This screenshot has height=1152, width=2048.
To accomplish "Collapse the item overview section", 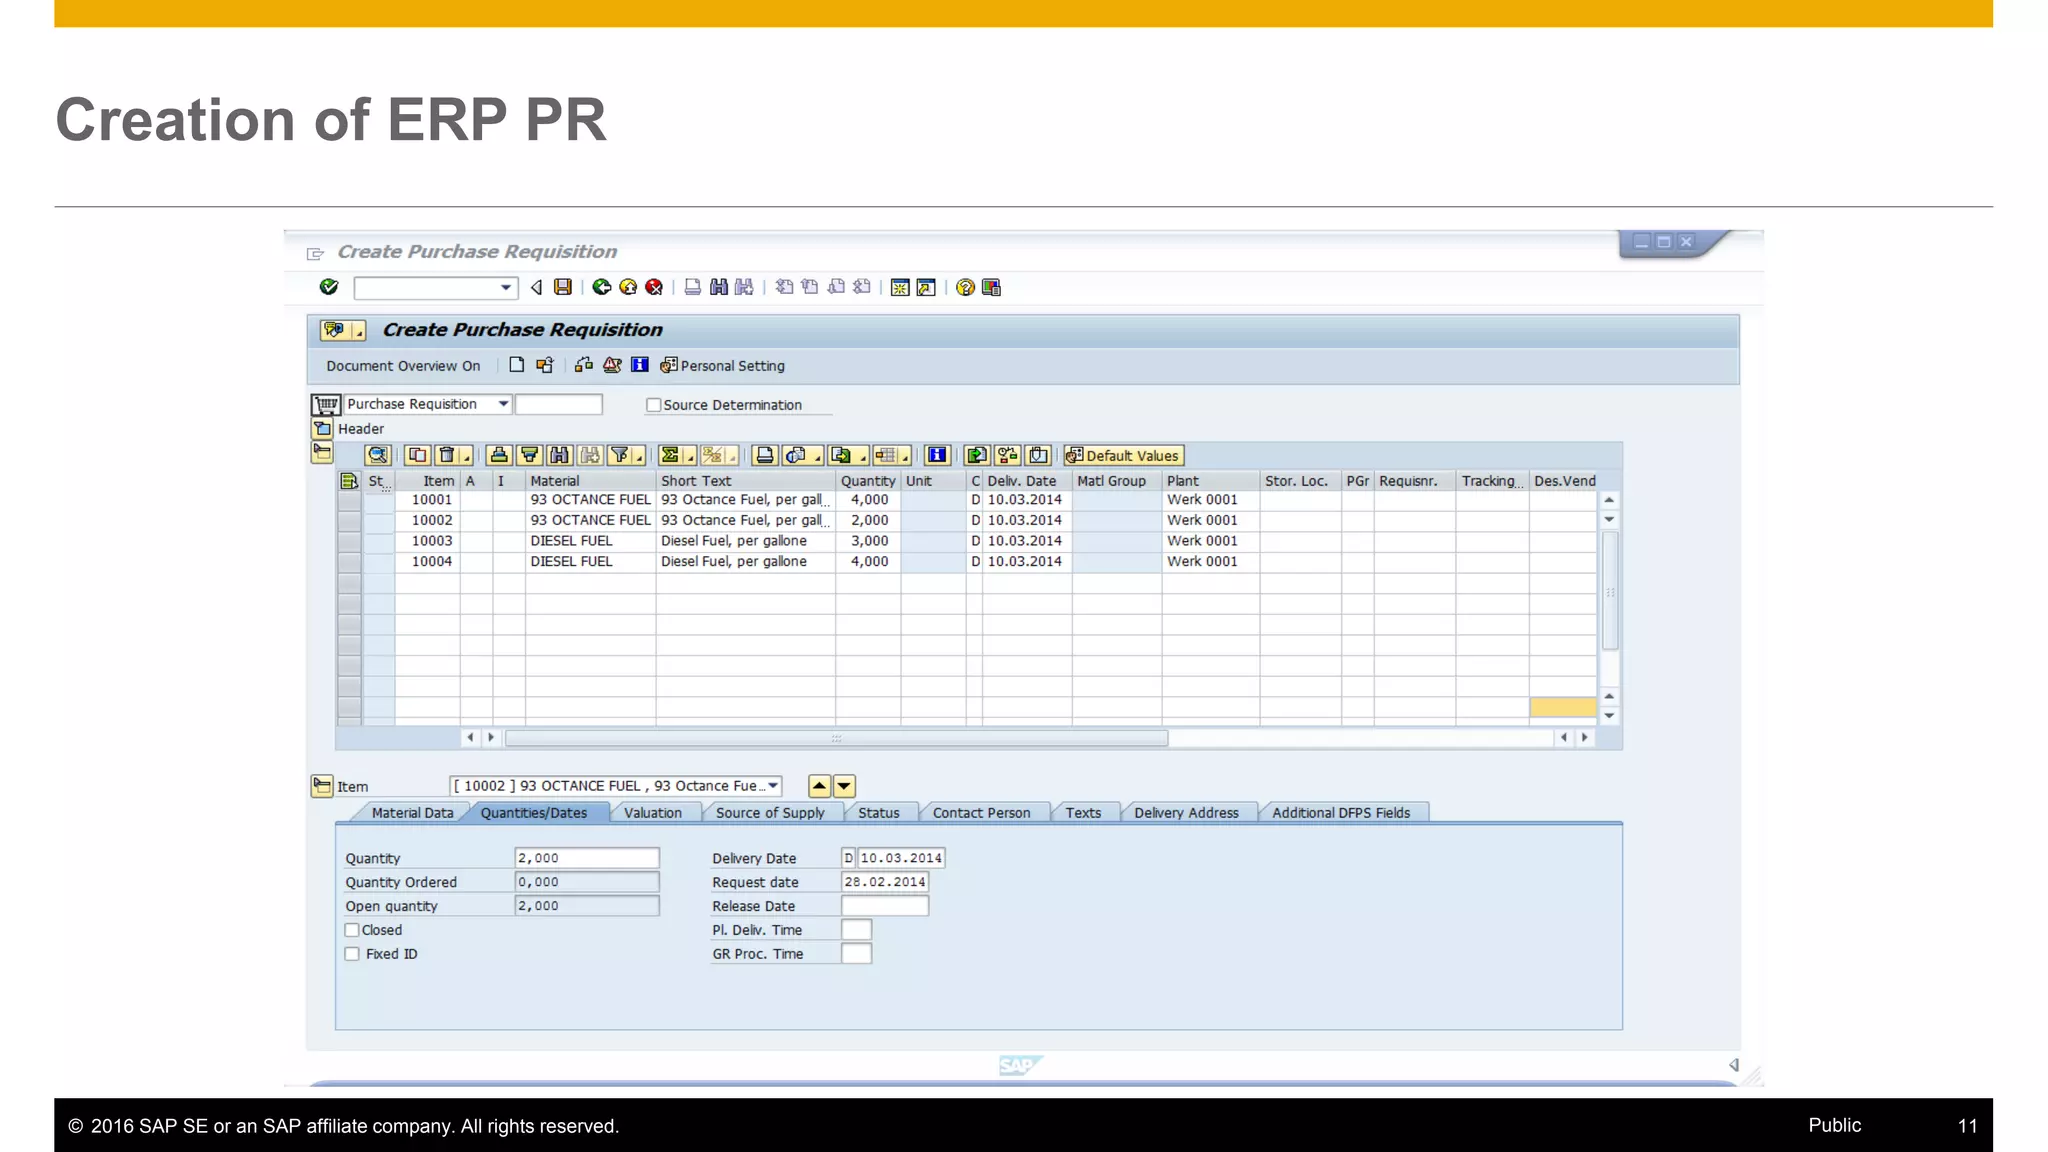I will coord(322,453).
